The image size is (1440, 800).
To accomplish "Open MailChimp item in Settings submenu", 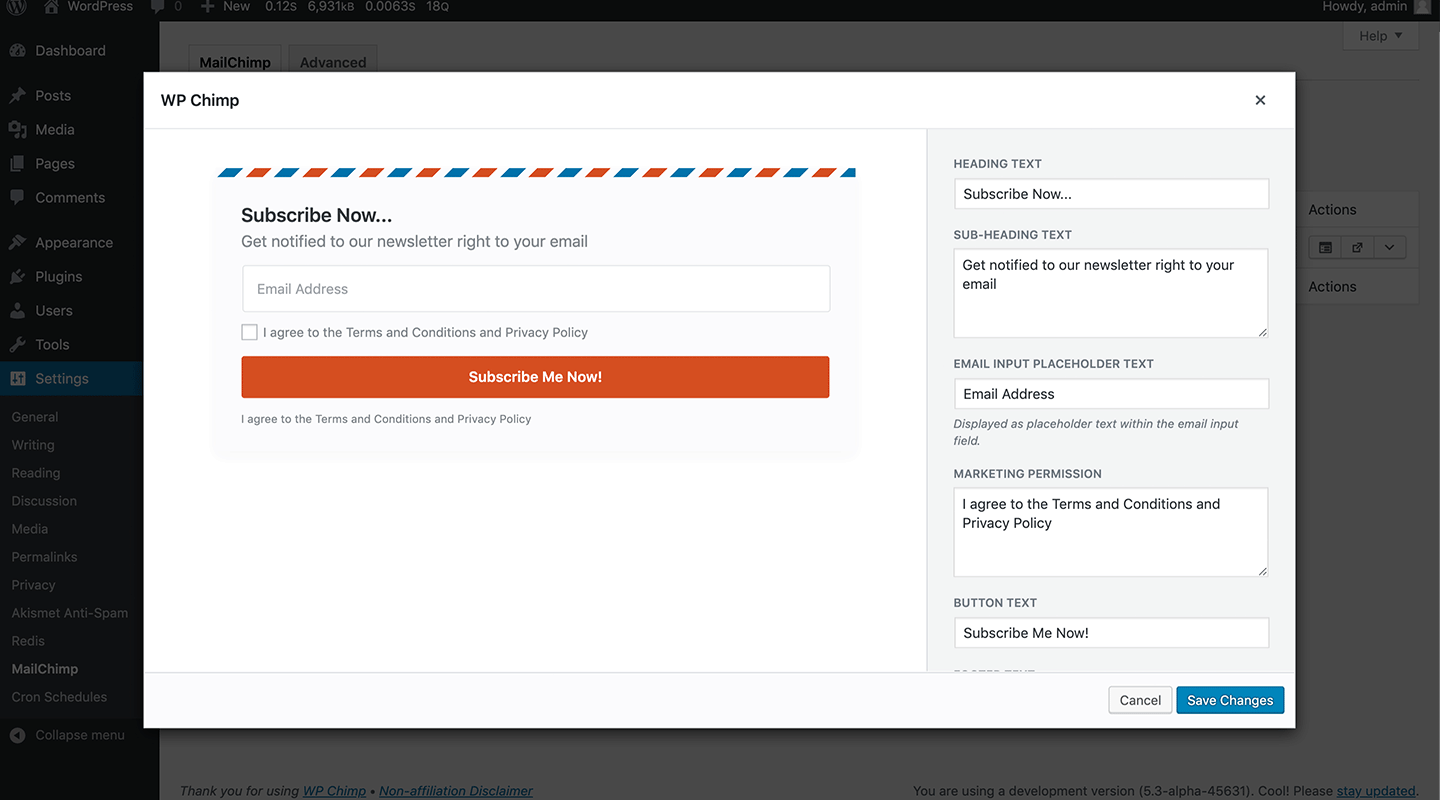I will coord(45,669).
